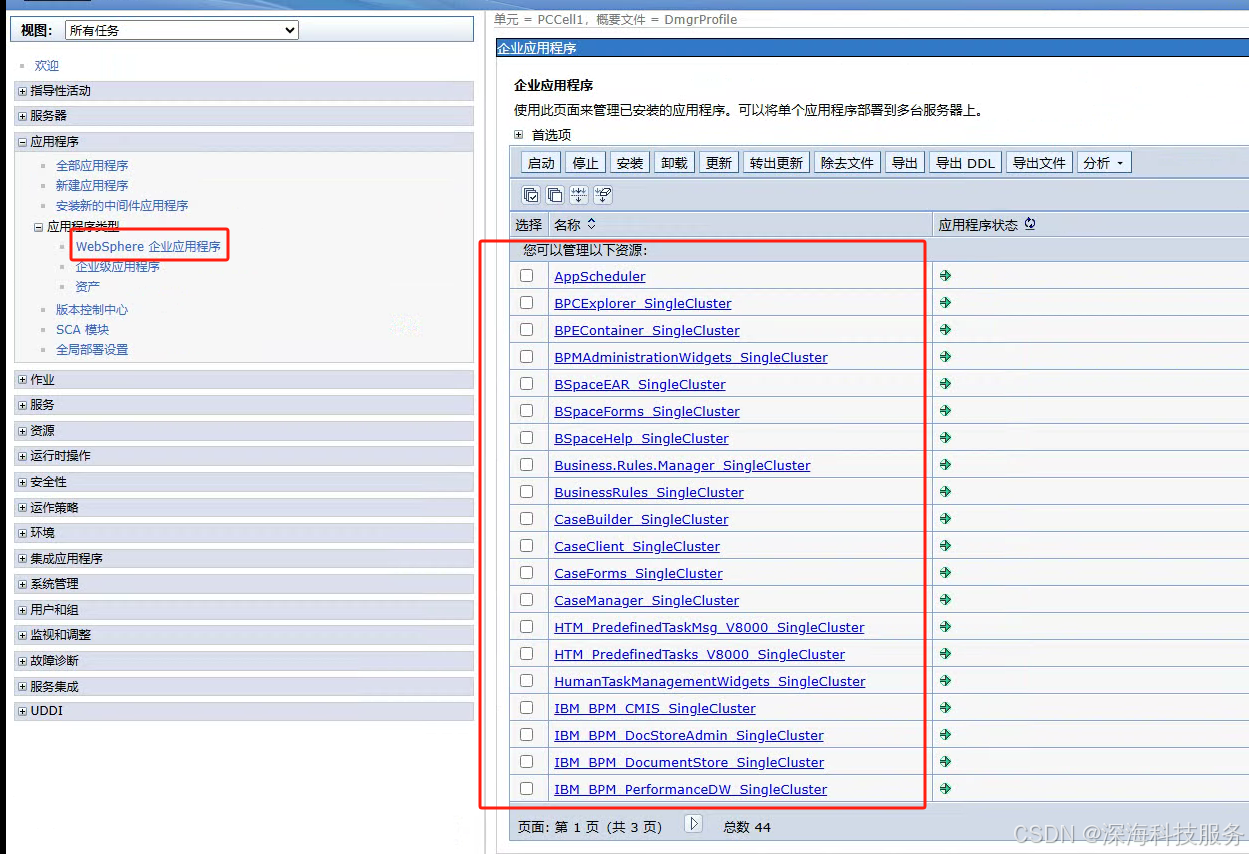Click refresh icon beside 应用程序状态 header
The width and height of the screenshot is (1249, 854).
(1030, 224)
